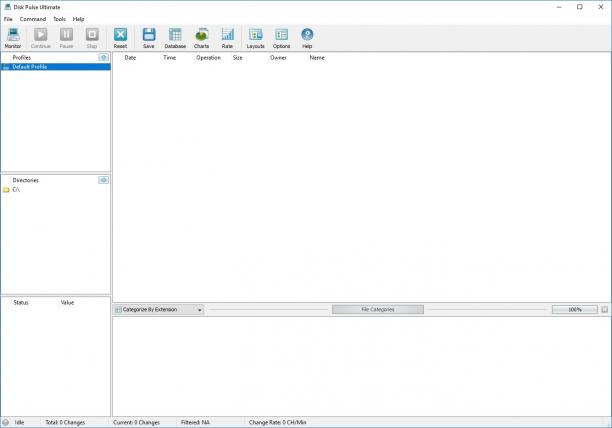Sort by the Operation column header
Viewport: 612px width, 428px height.
[208, 57]
